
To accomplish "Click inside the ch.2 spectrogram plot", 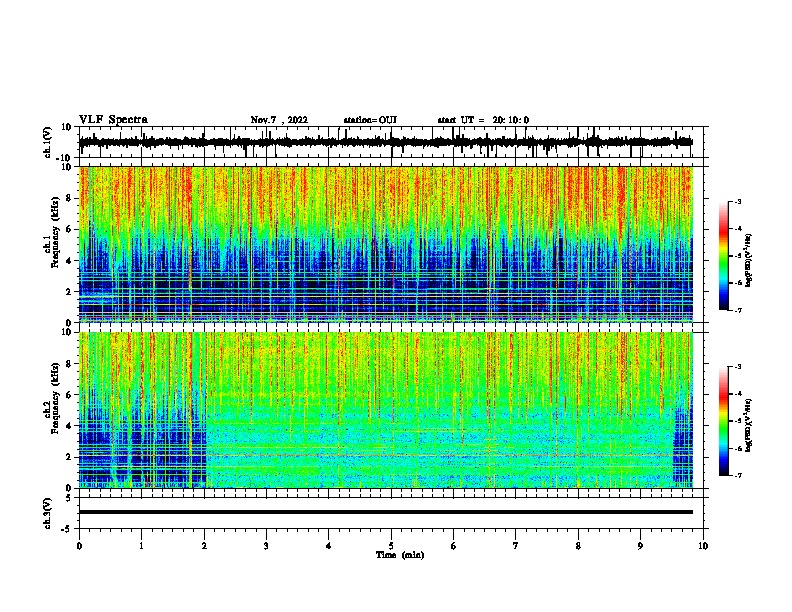I will (x=385, y=410).
